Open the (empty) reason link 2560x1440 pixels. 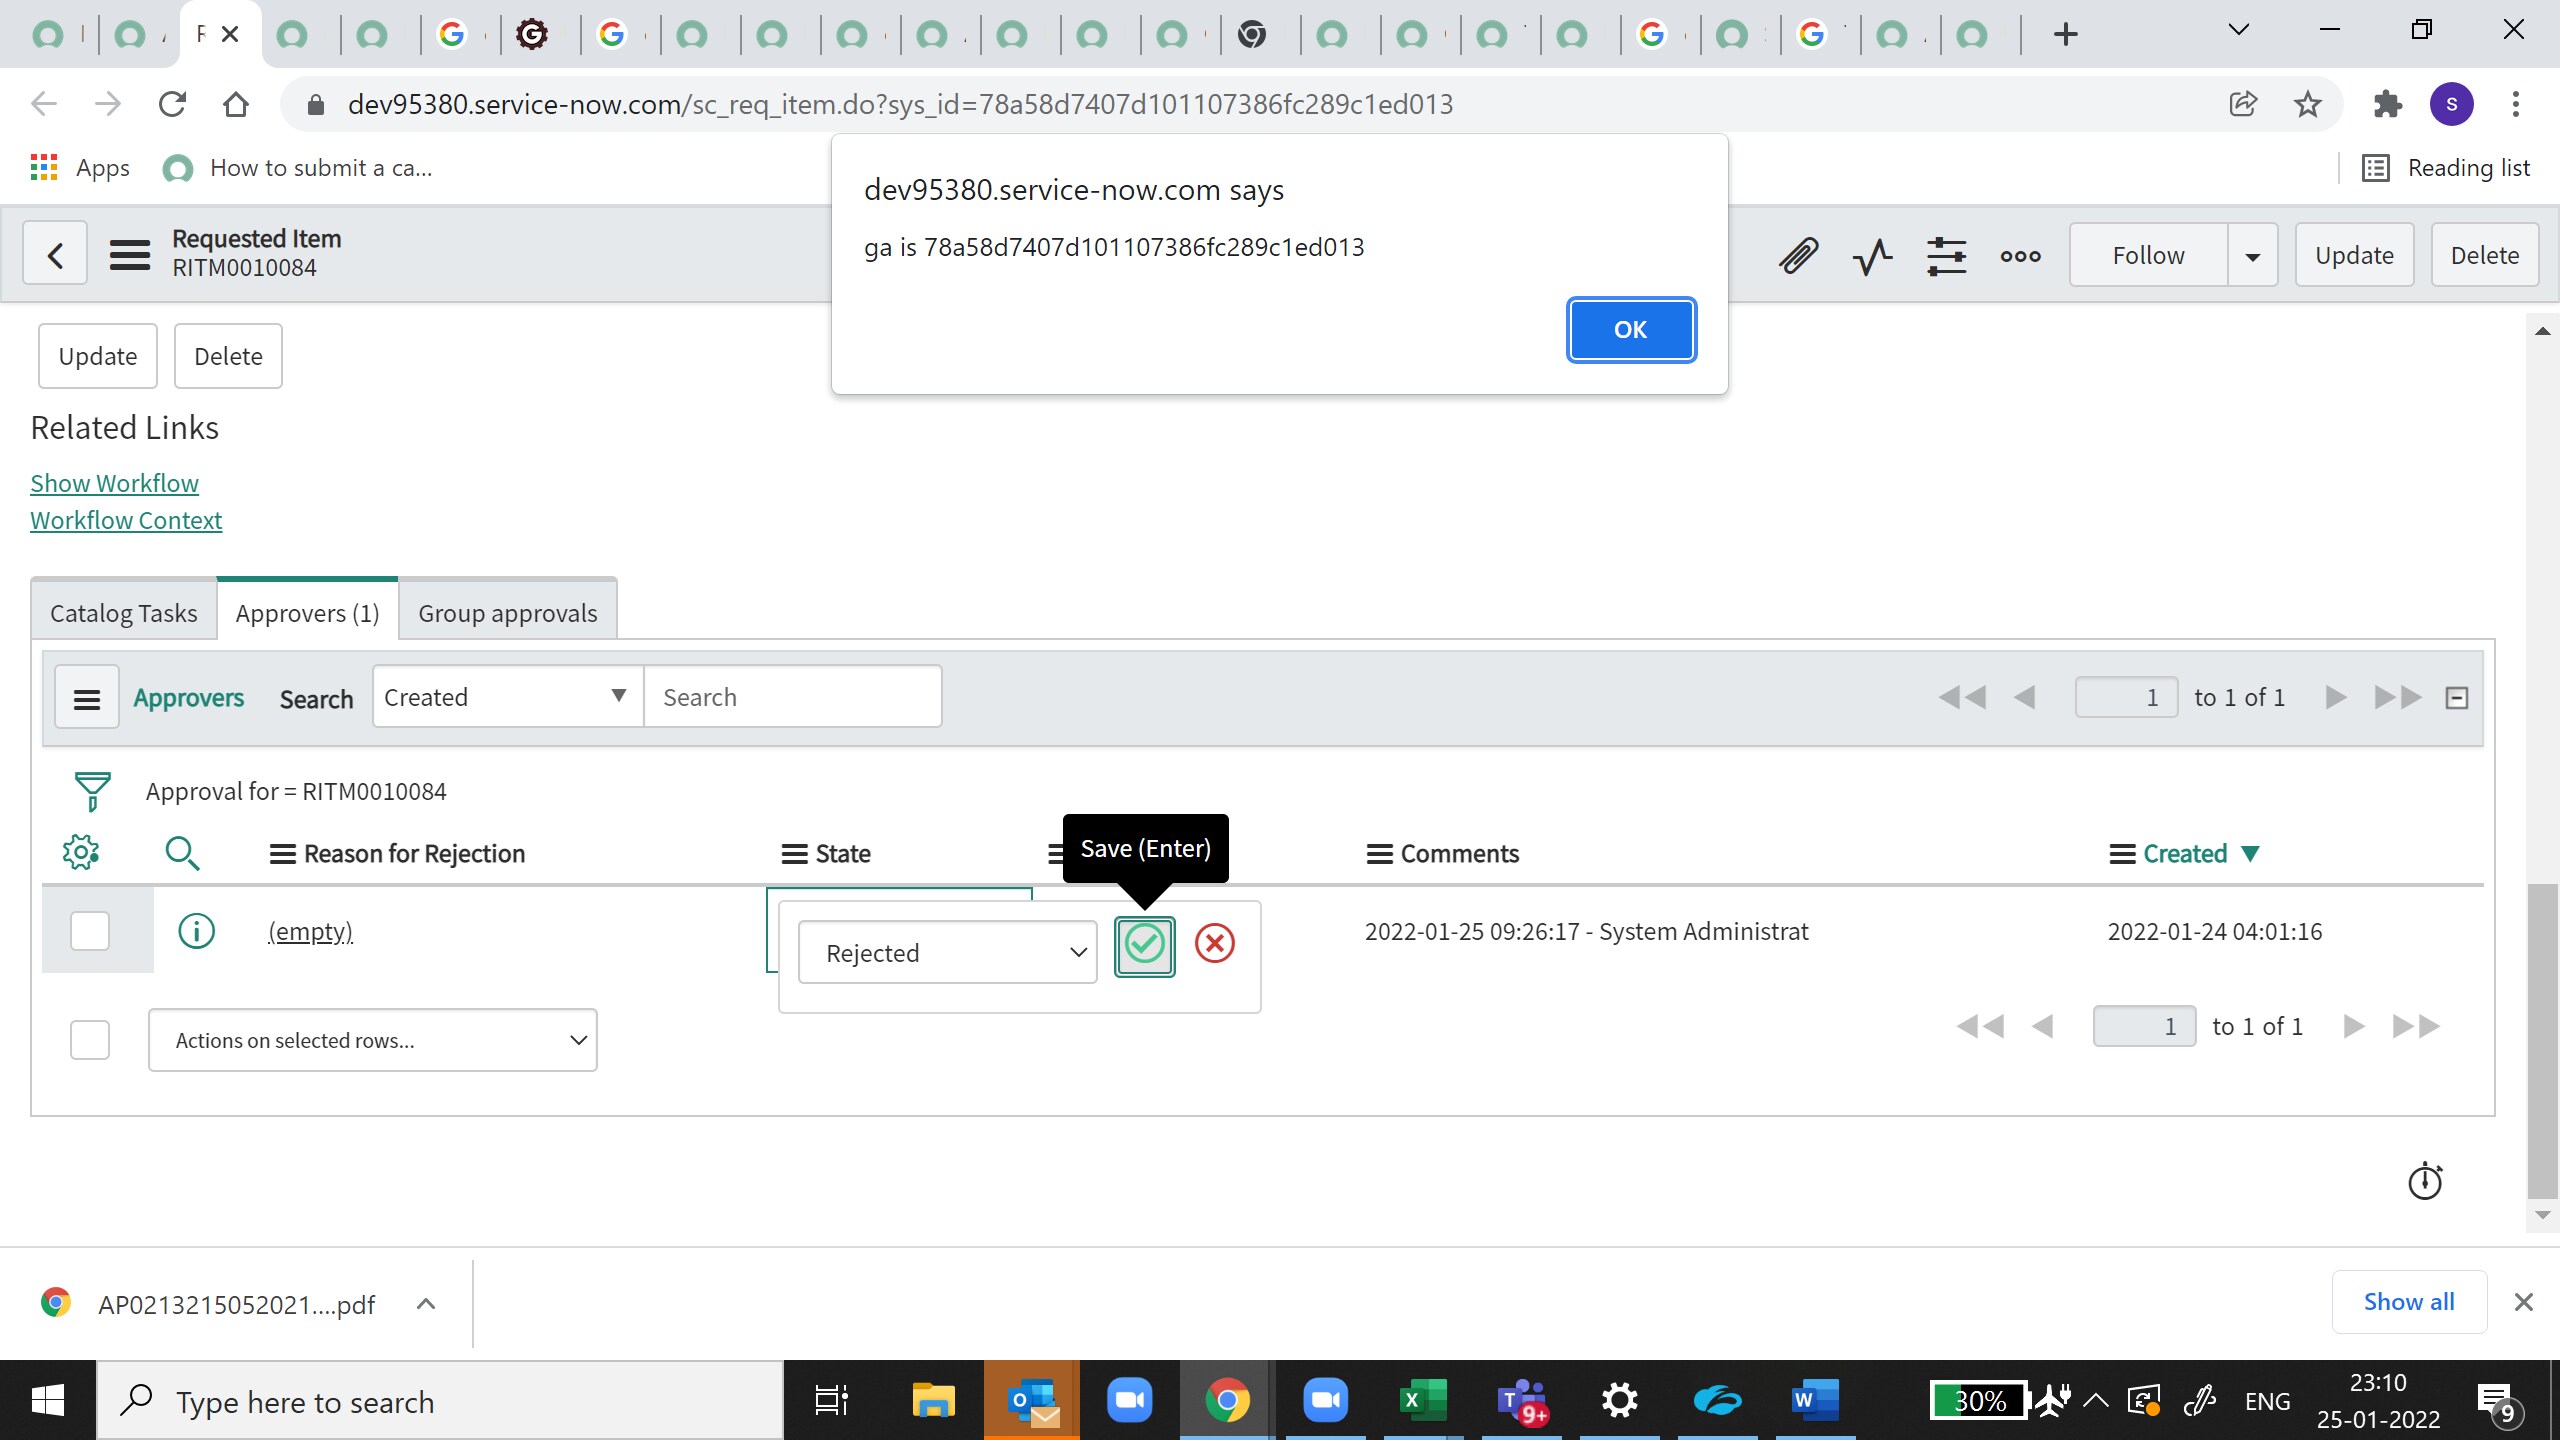[x=310, y=931]
